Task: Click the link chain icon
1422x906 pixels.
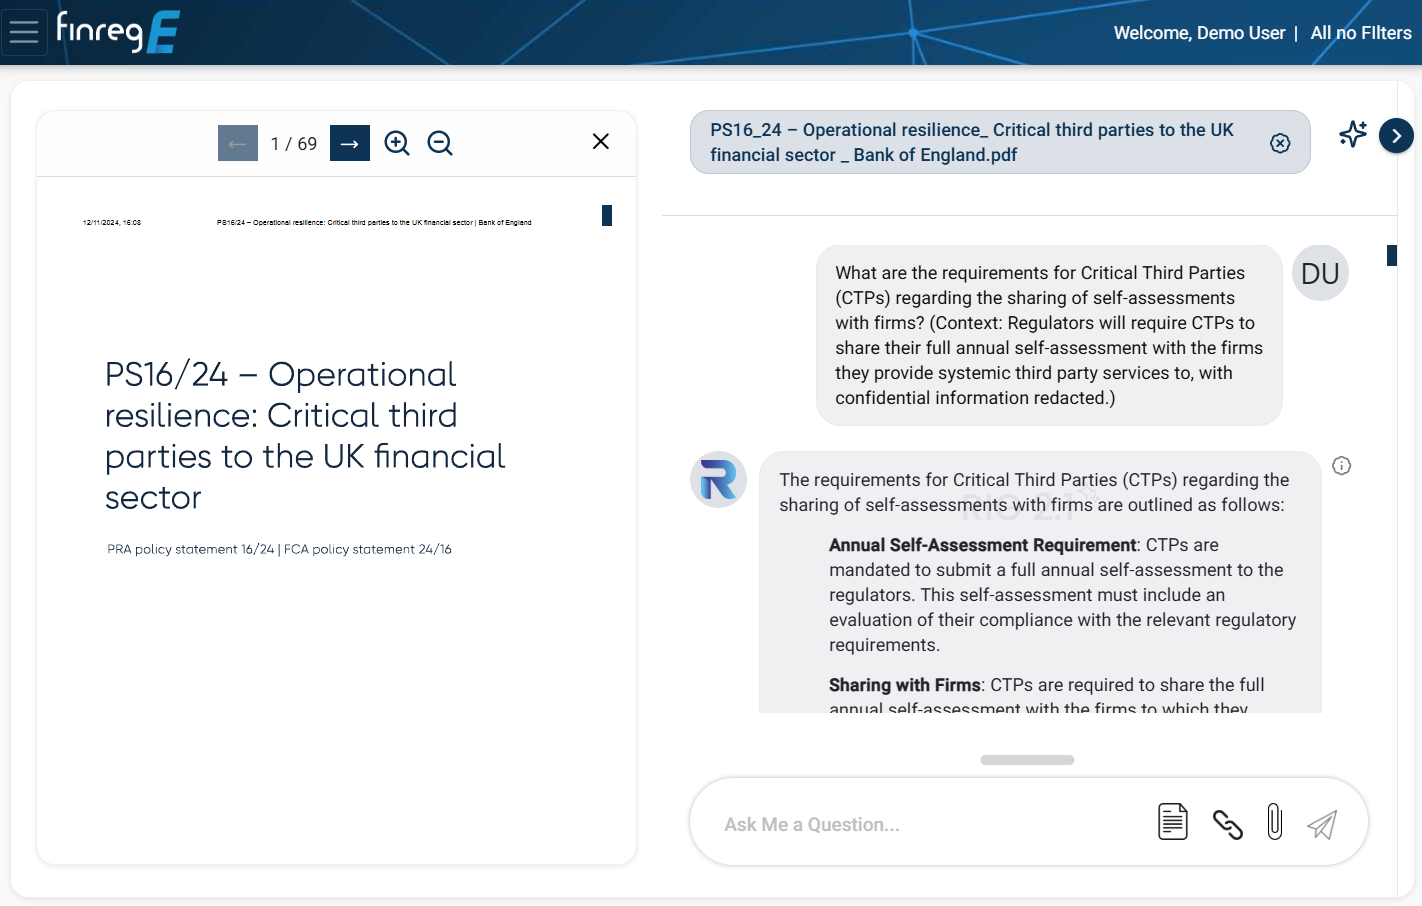Action: (x=1227, y=824)
